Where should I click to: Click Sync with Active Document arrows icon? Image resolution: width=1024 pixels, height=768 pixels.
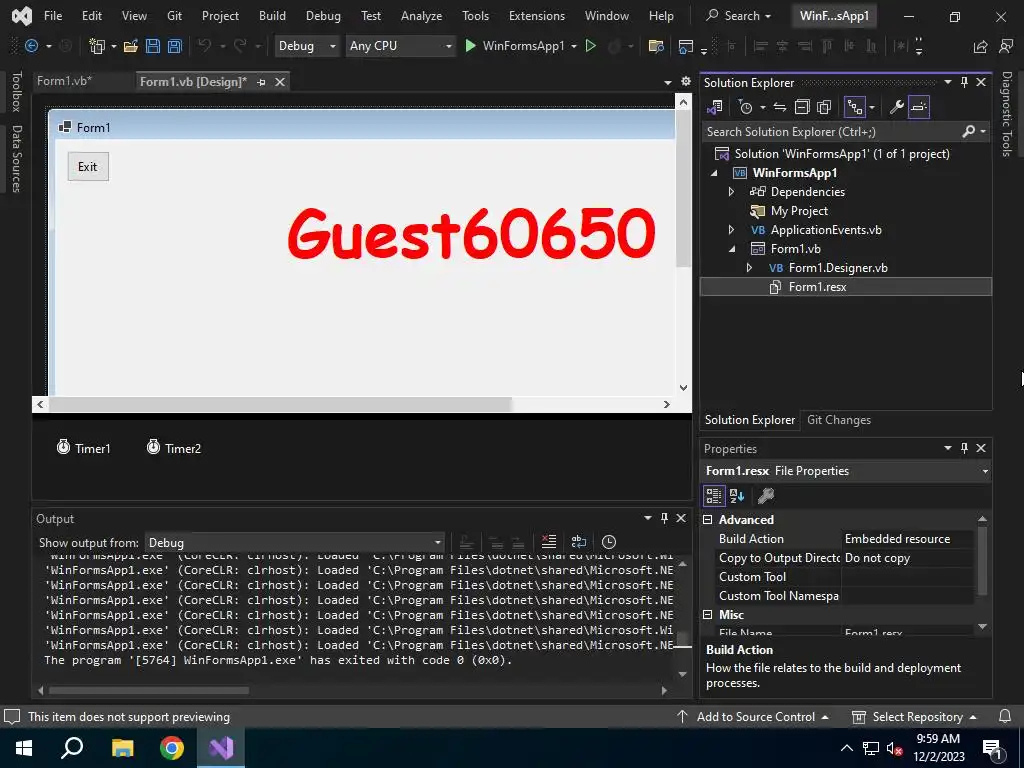click(780, 106)
